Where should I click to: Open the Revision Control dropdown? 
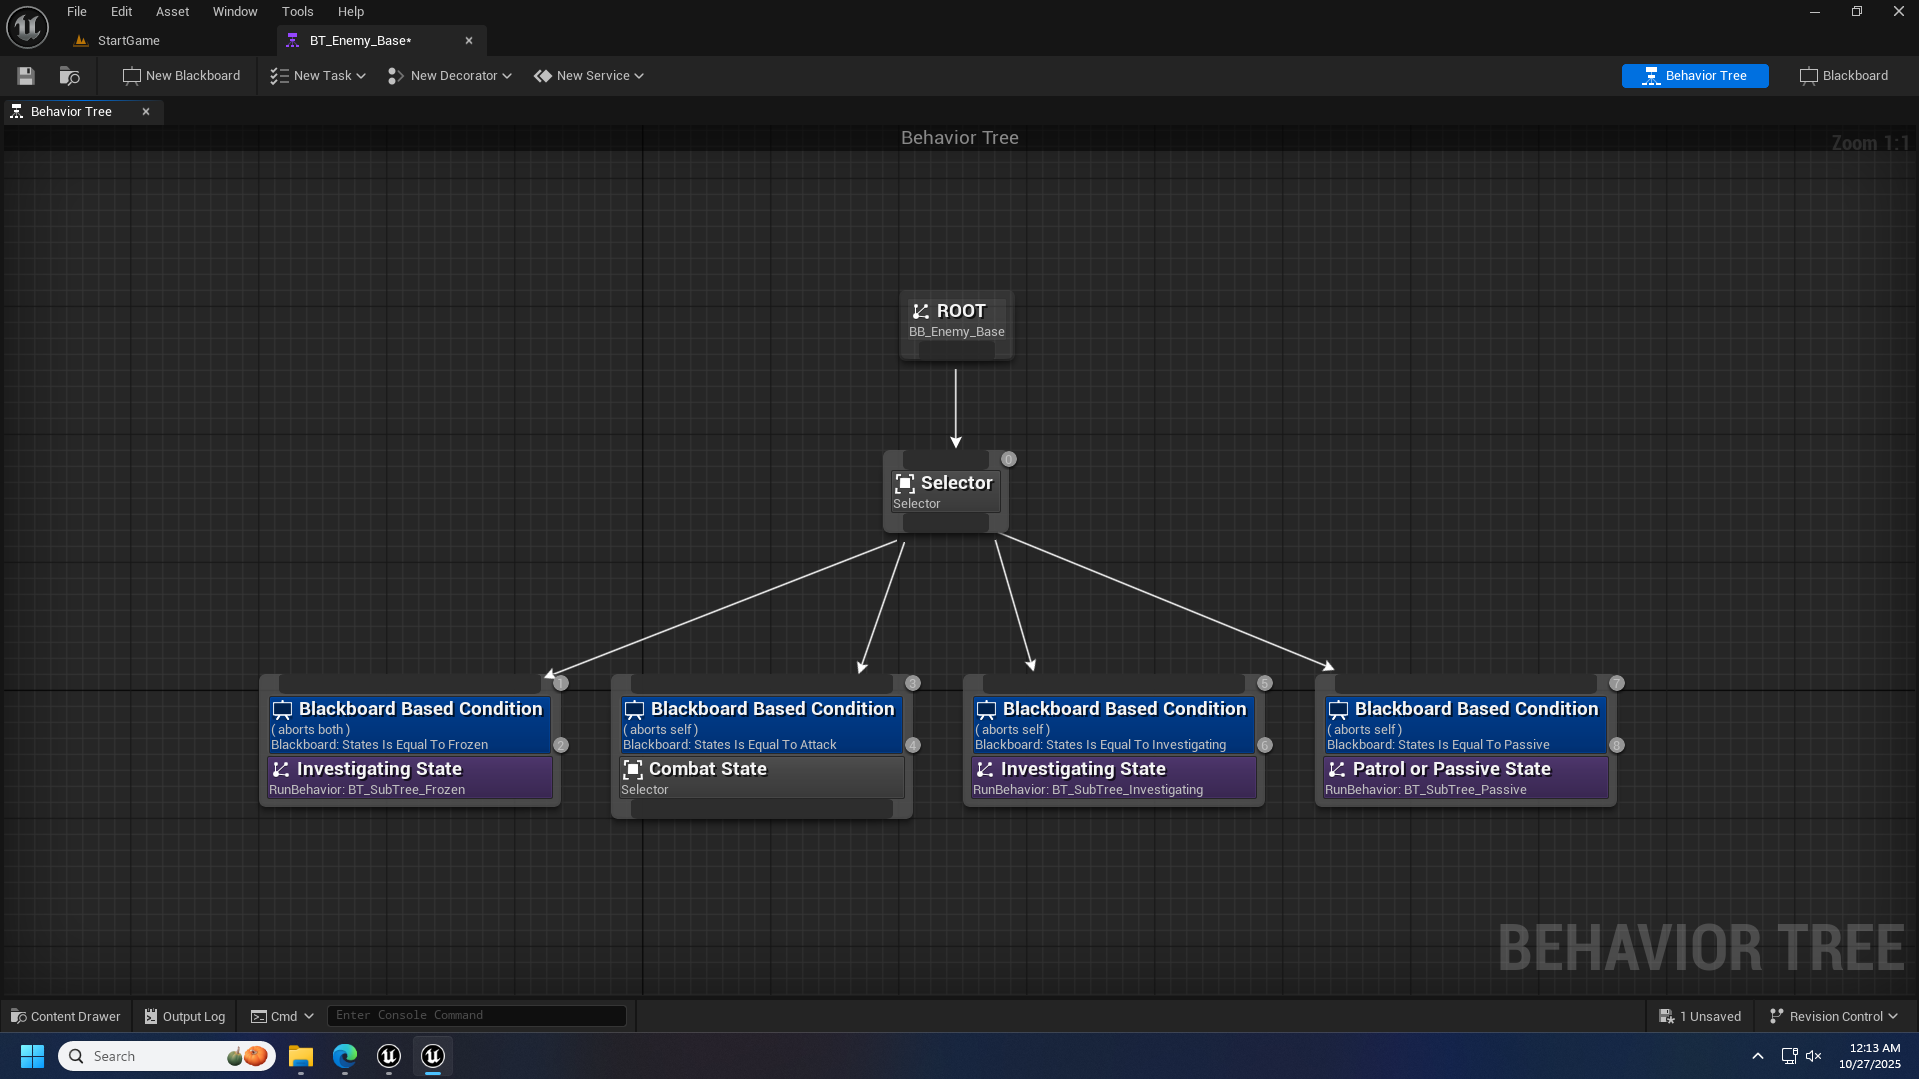click(1834, 1016)
